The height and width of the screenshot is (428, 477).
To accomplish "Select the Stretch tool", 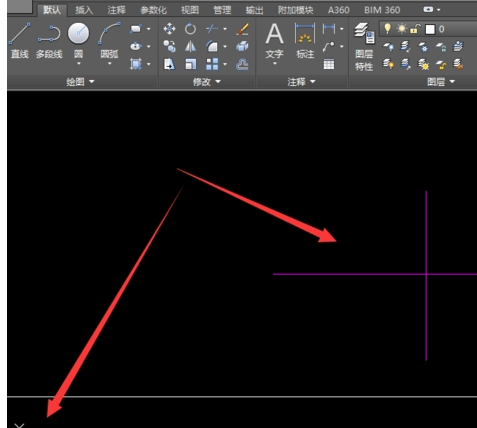I will pyautogui.click(x=169, y=64).
